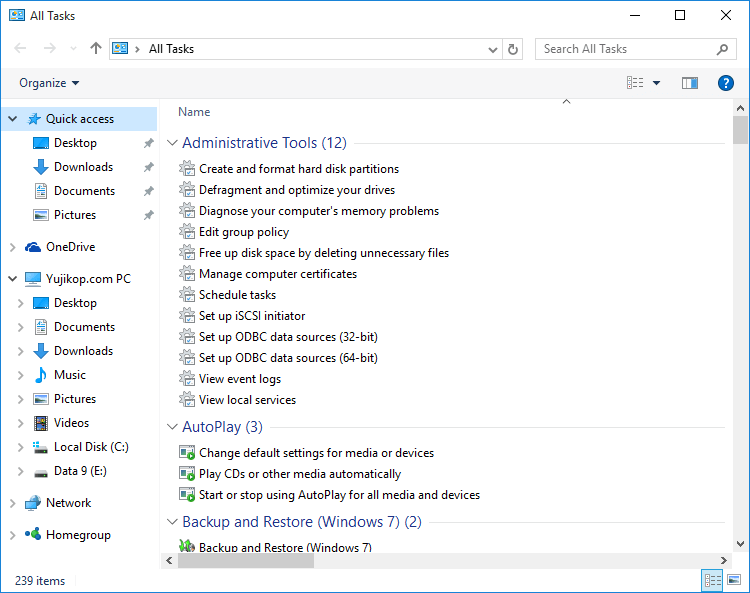Open Change default settings for media
This screenshot has height=593, width=750.
[x=317, y=453]
